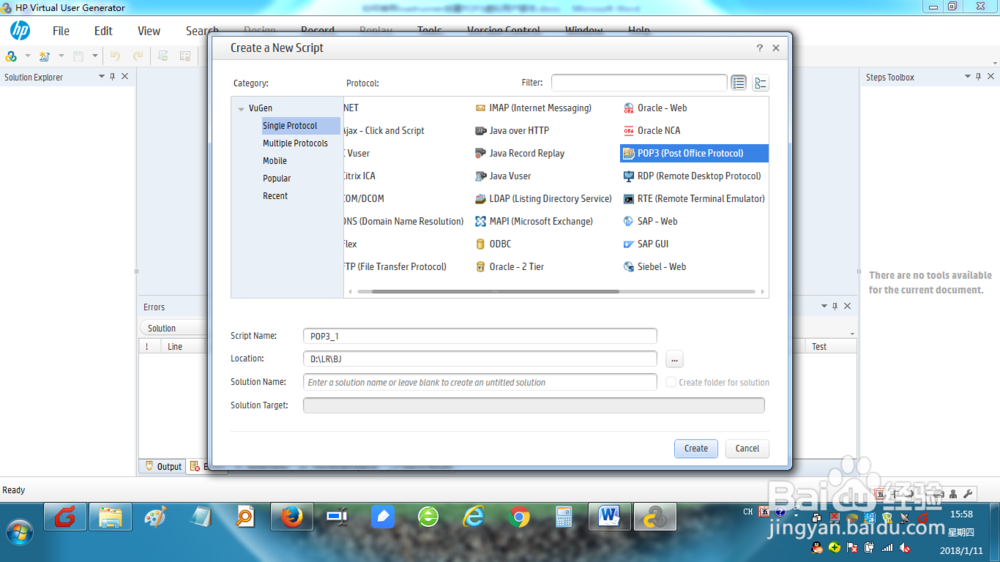Browse for script location folder
This screenshot has width=1000, height=562.
[x=674, y=359]
